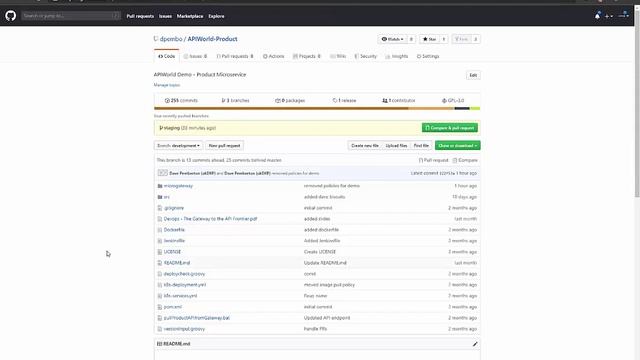Screen dimensions: 640x360
Task: Open pullProductAPIfromGateway.bat file
Action: 196,318
